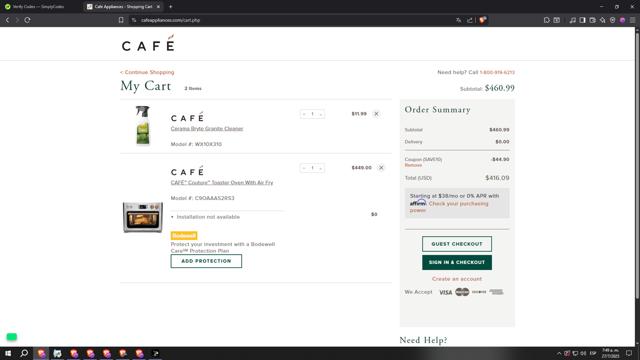This screenshot has height=360, width=640.
Task: Click the '$416.09' total amount
Action: 497,178
